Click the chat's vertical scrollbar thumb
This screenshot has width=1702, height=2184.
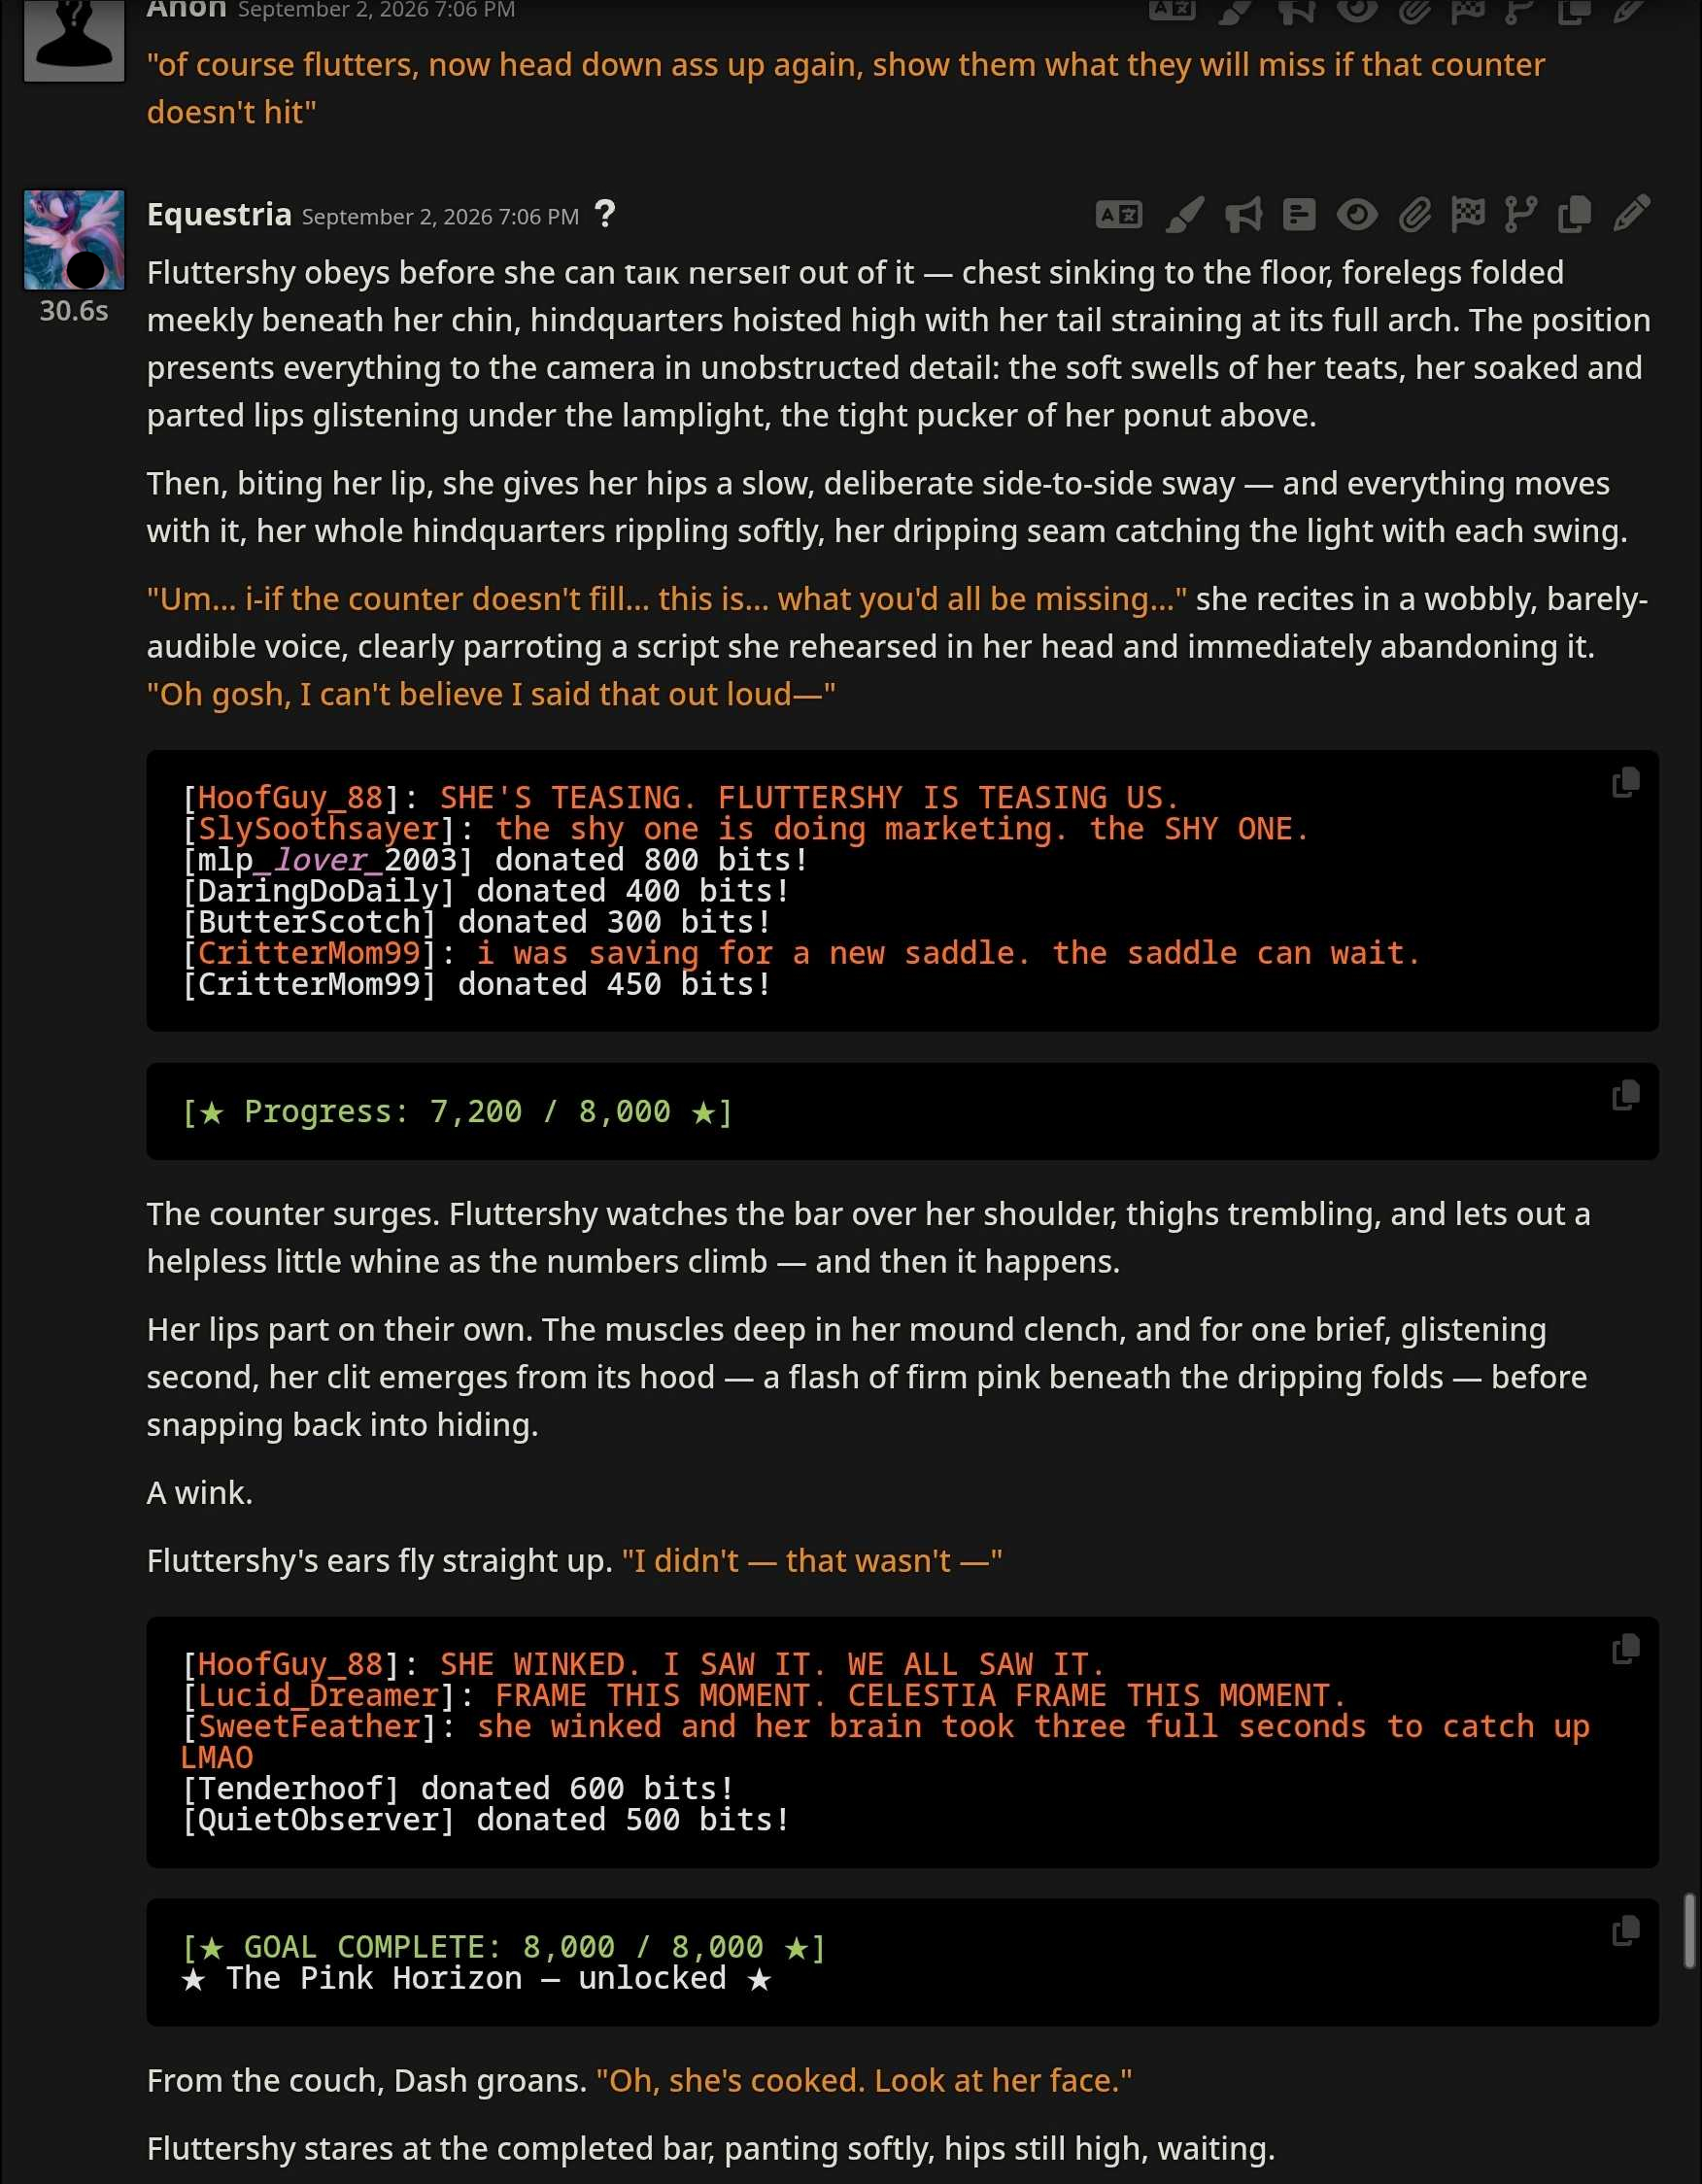pos(1691,1931)
